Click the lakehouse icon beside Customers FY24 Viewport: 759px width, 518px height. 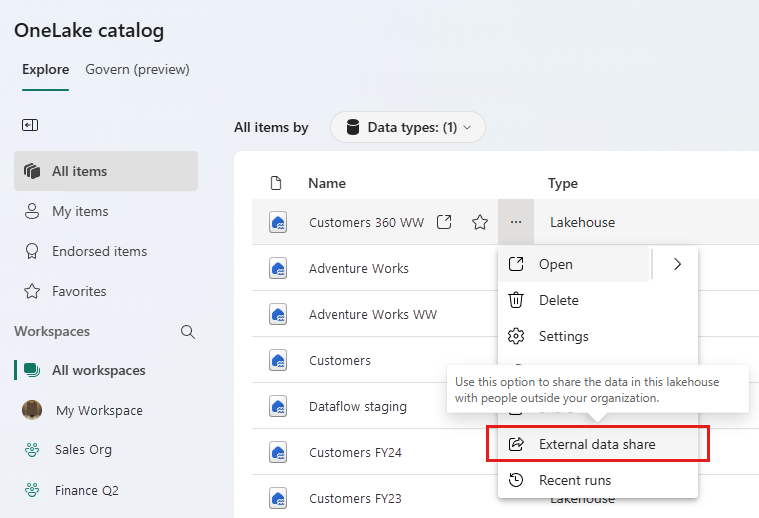(x=278, y=452)
